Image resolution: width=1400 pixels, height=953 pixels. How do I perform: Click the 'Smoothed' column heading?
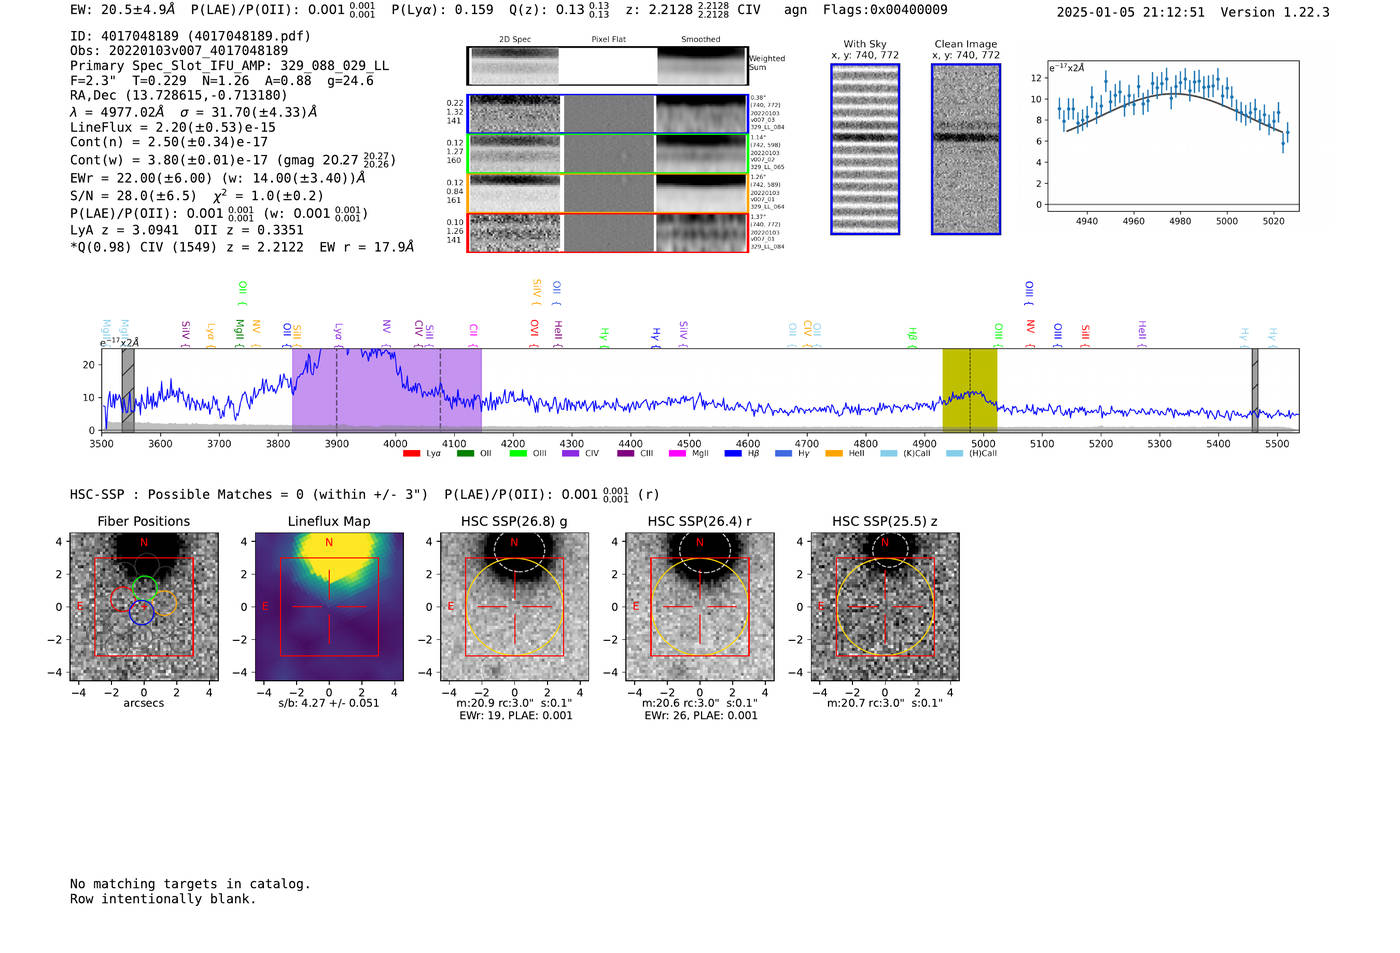[x=701, y=40]
